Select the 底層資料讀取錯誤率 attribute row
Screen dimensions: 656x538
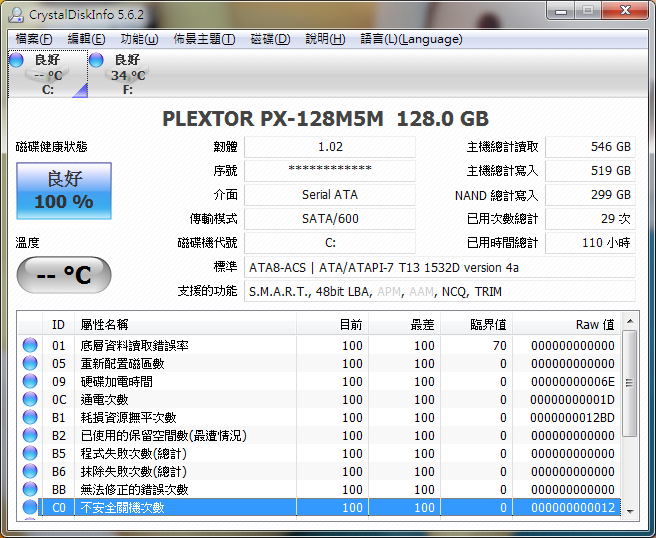tap(319, 345)
